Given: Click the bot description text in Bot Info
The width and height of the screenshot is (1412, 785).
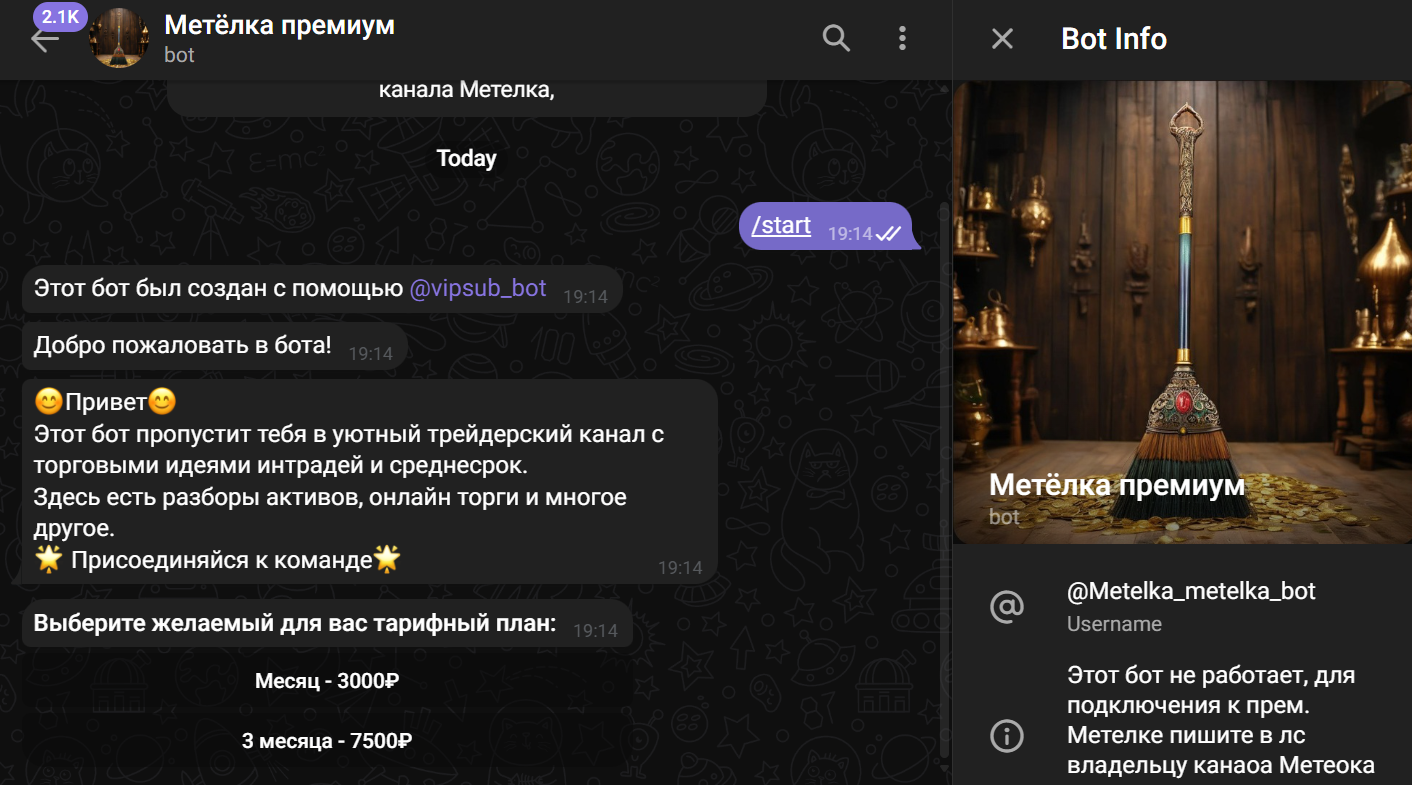Looking at the screenshot, I should (x=1220, y=721).
